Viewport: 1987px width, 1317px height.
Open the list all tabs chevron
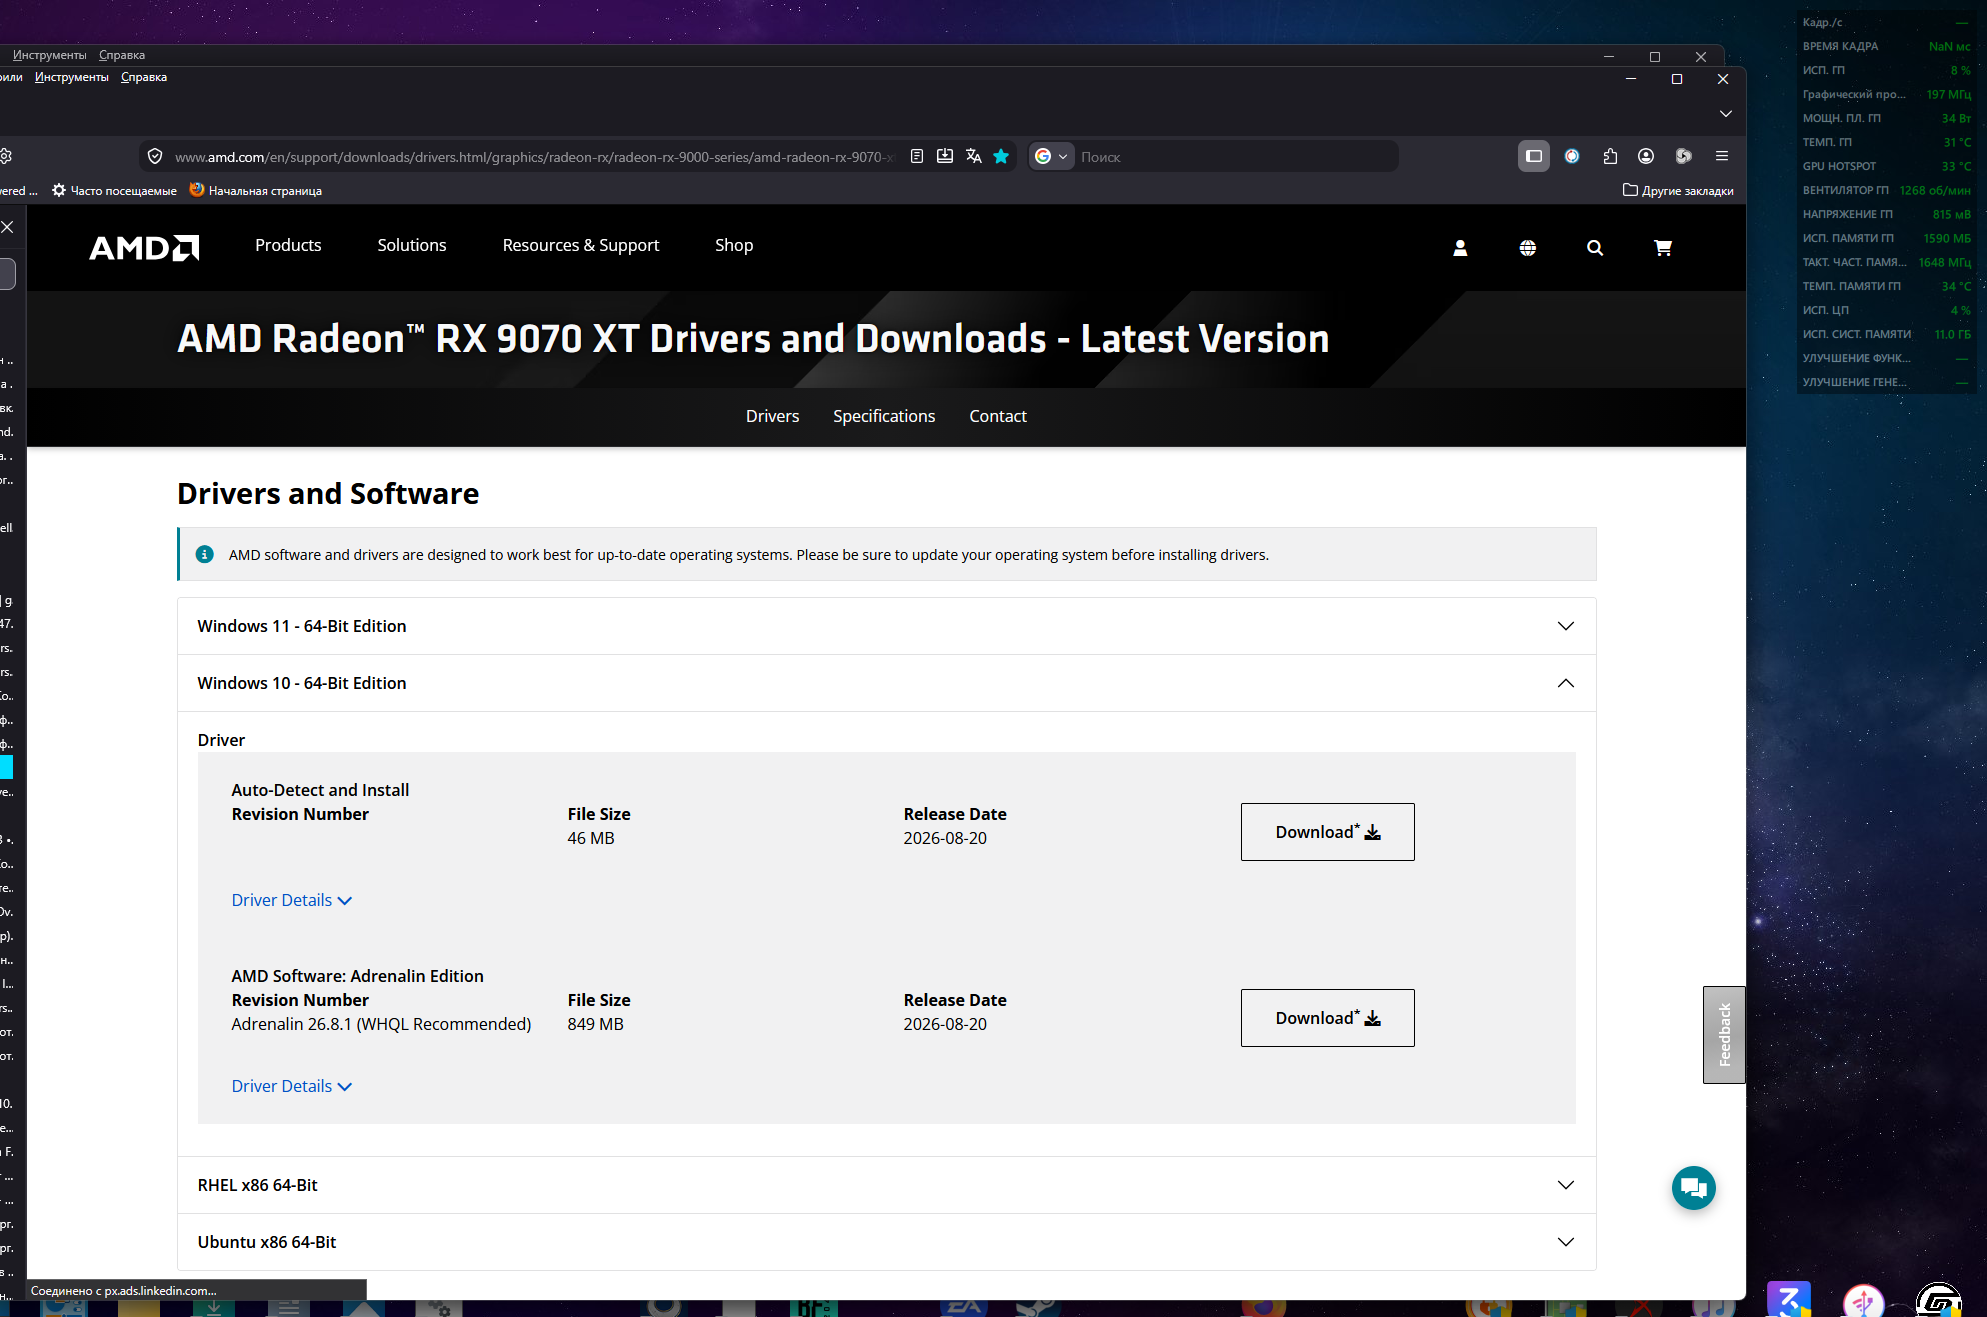[x=1725, y=114]
